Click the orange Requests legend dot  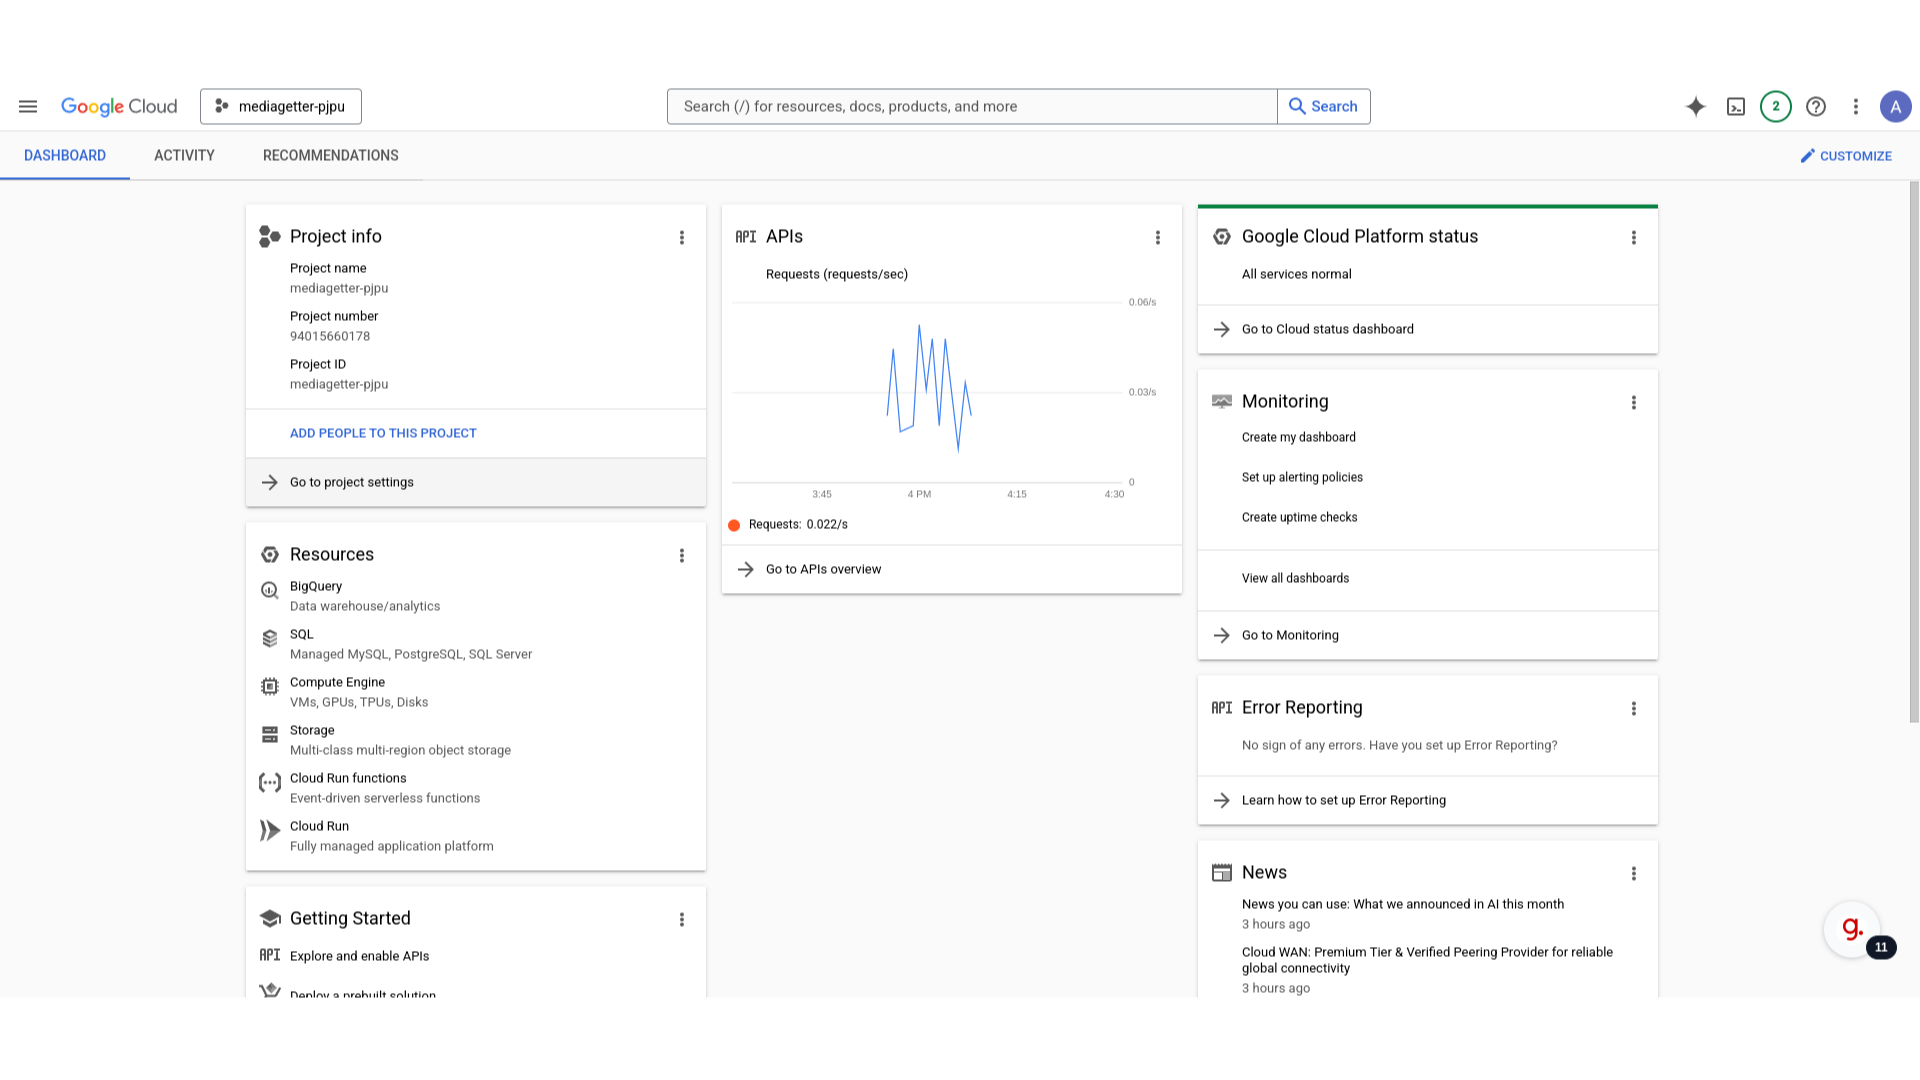pyautogui.click(x=734, y=525)
